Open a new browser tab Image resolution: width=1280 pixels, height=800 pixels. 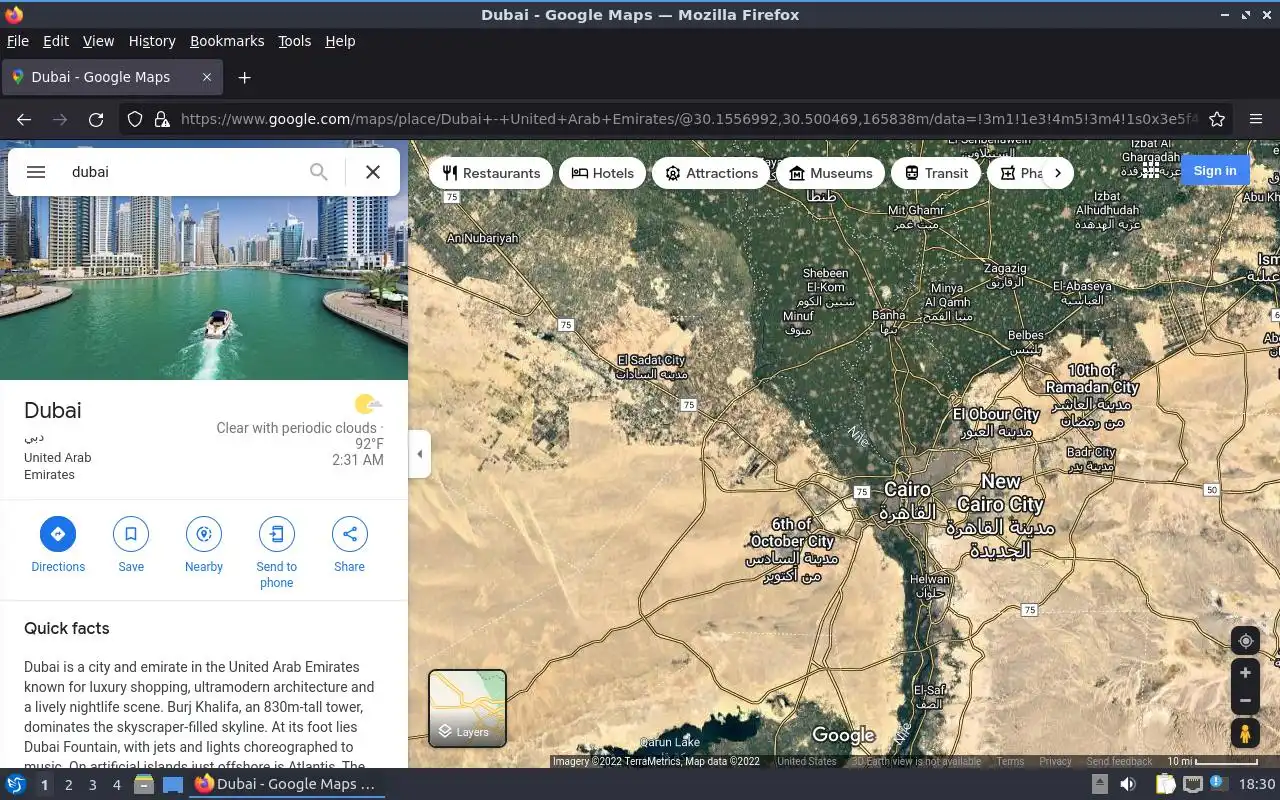point(244,77)
